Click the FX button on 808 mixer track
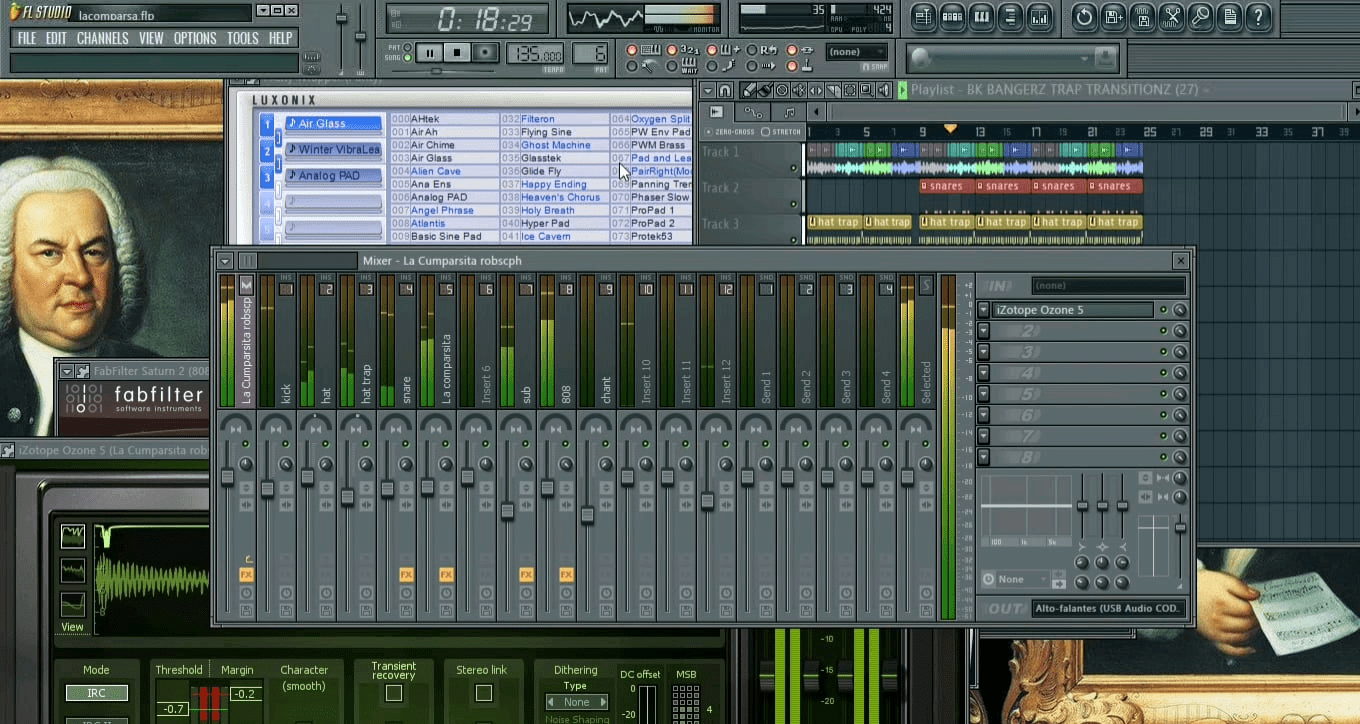1360x724 pixels. [566, 574]
